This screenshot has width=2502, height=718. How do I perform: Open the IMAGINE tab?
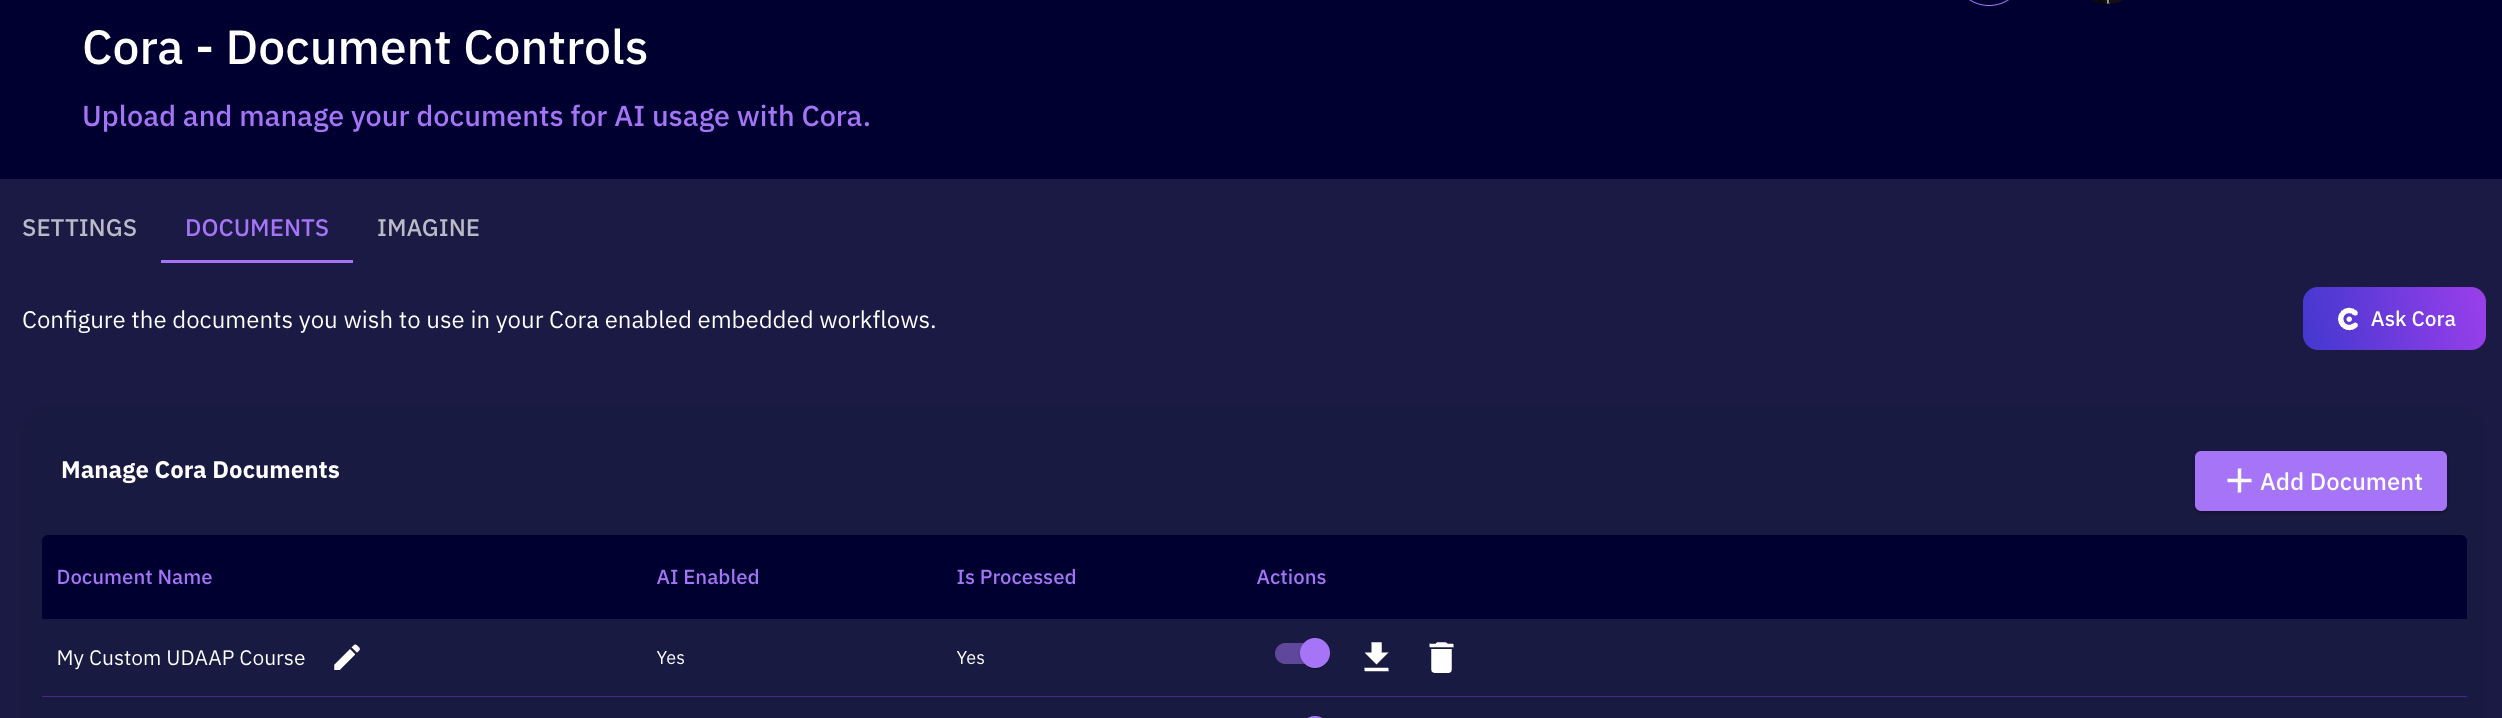coord(428,228)
